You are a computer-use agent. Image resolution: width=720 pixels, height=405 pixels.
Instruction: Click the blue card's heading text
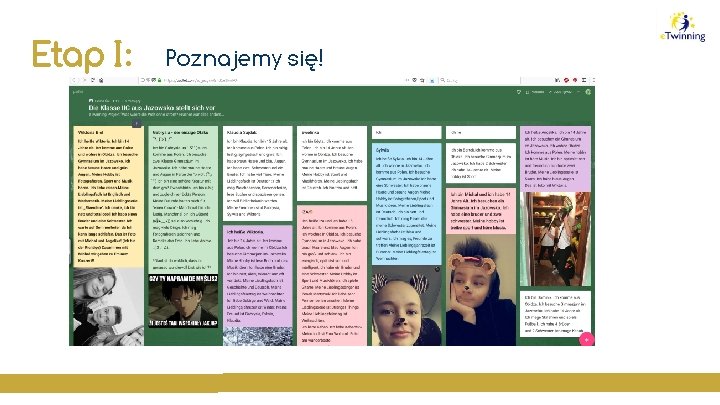click(382, 150)
